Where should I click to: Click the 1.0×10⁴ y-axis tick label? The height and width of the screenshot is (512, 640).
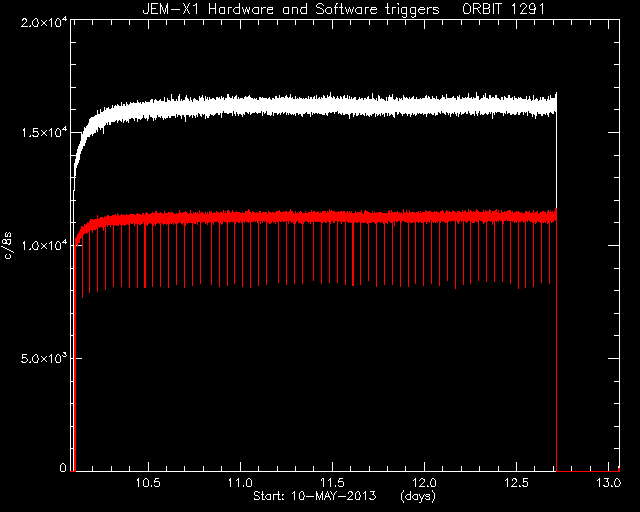tap(44, 245)
